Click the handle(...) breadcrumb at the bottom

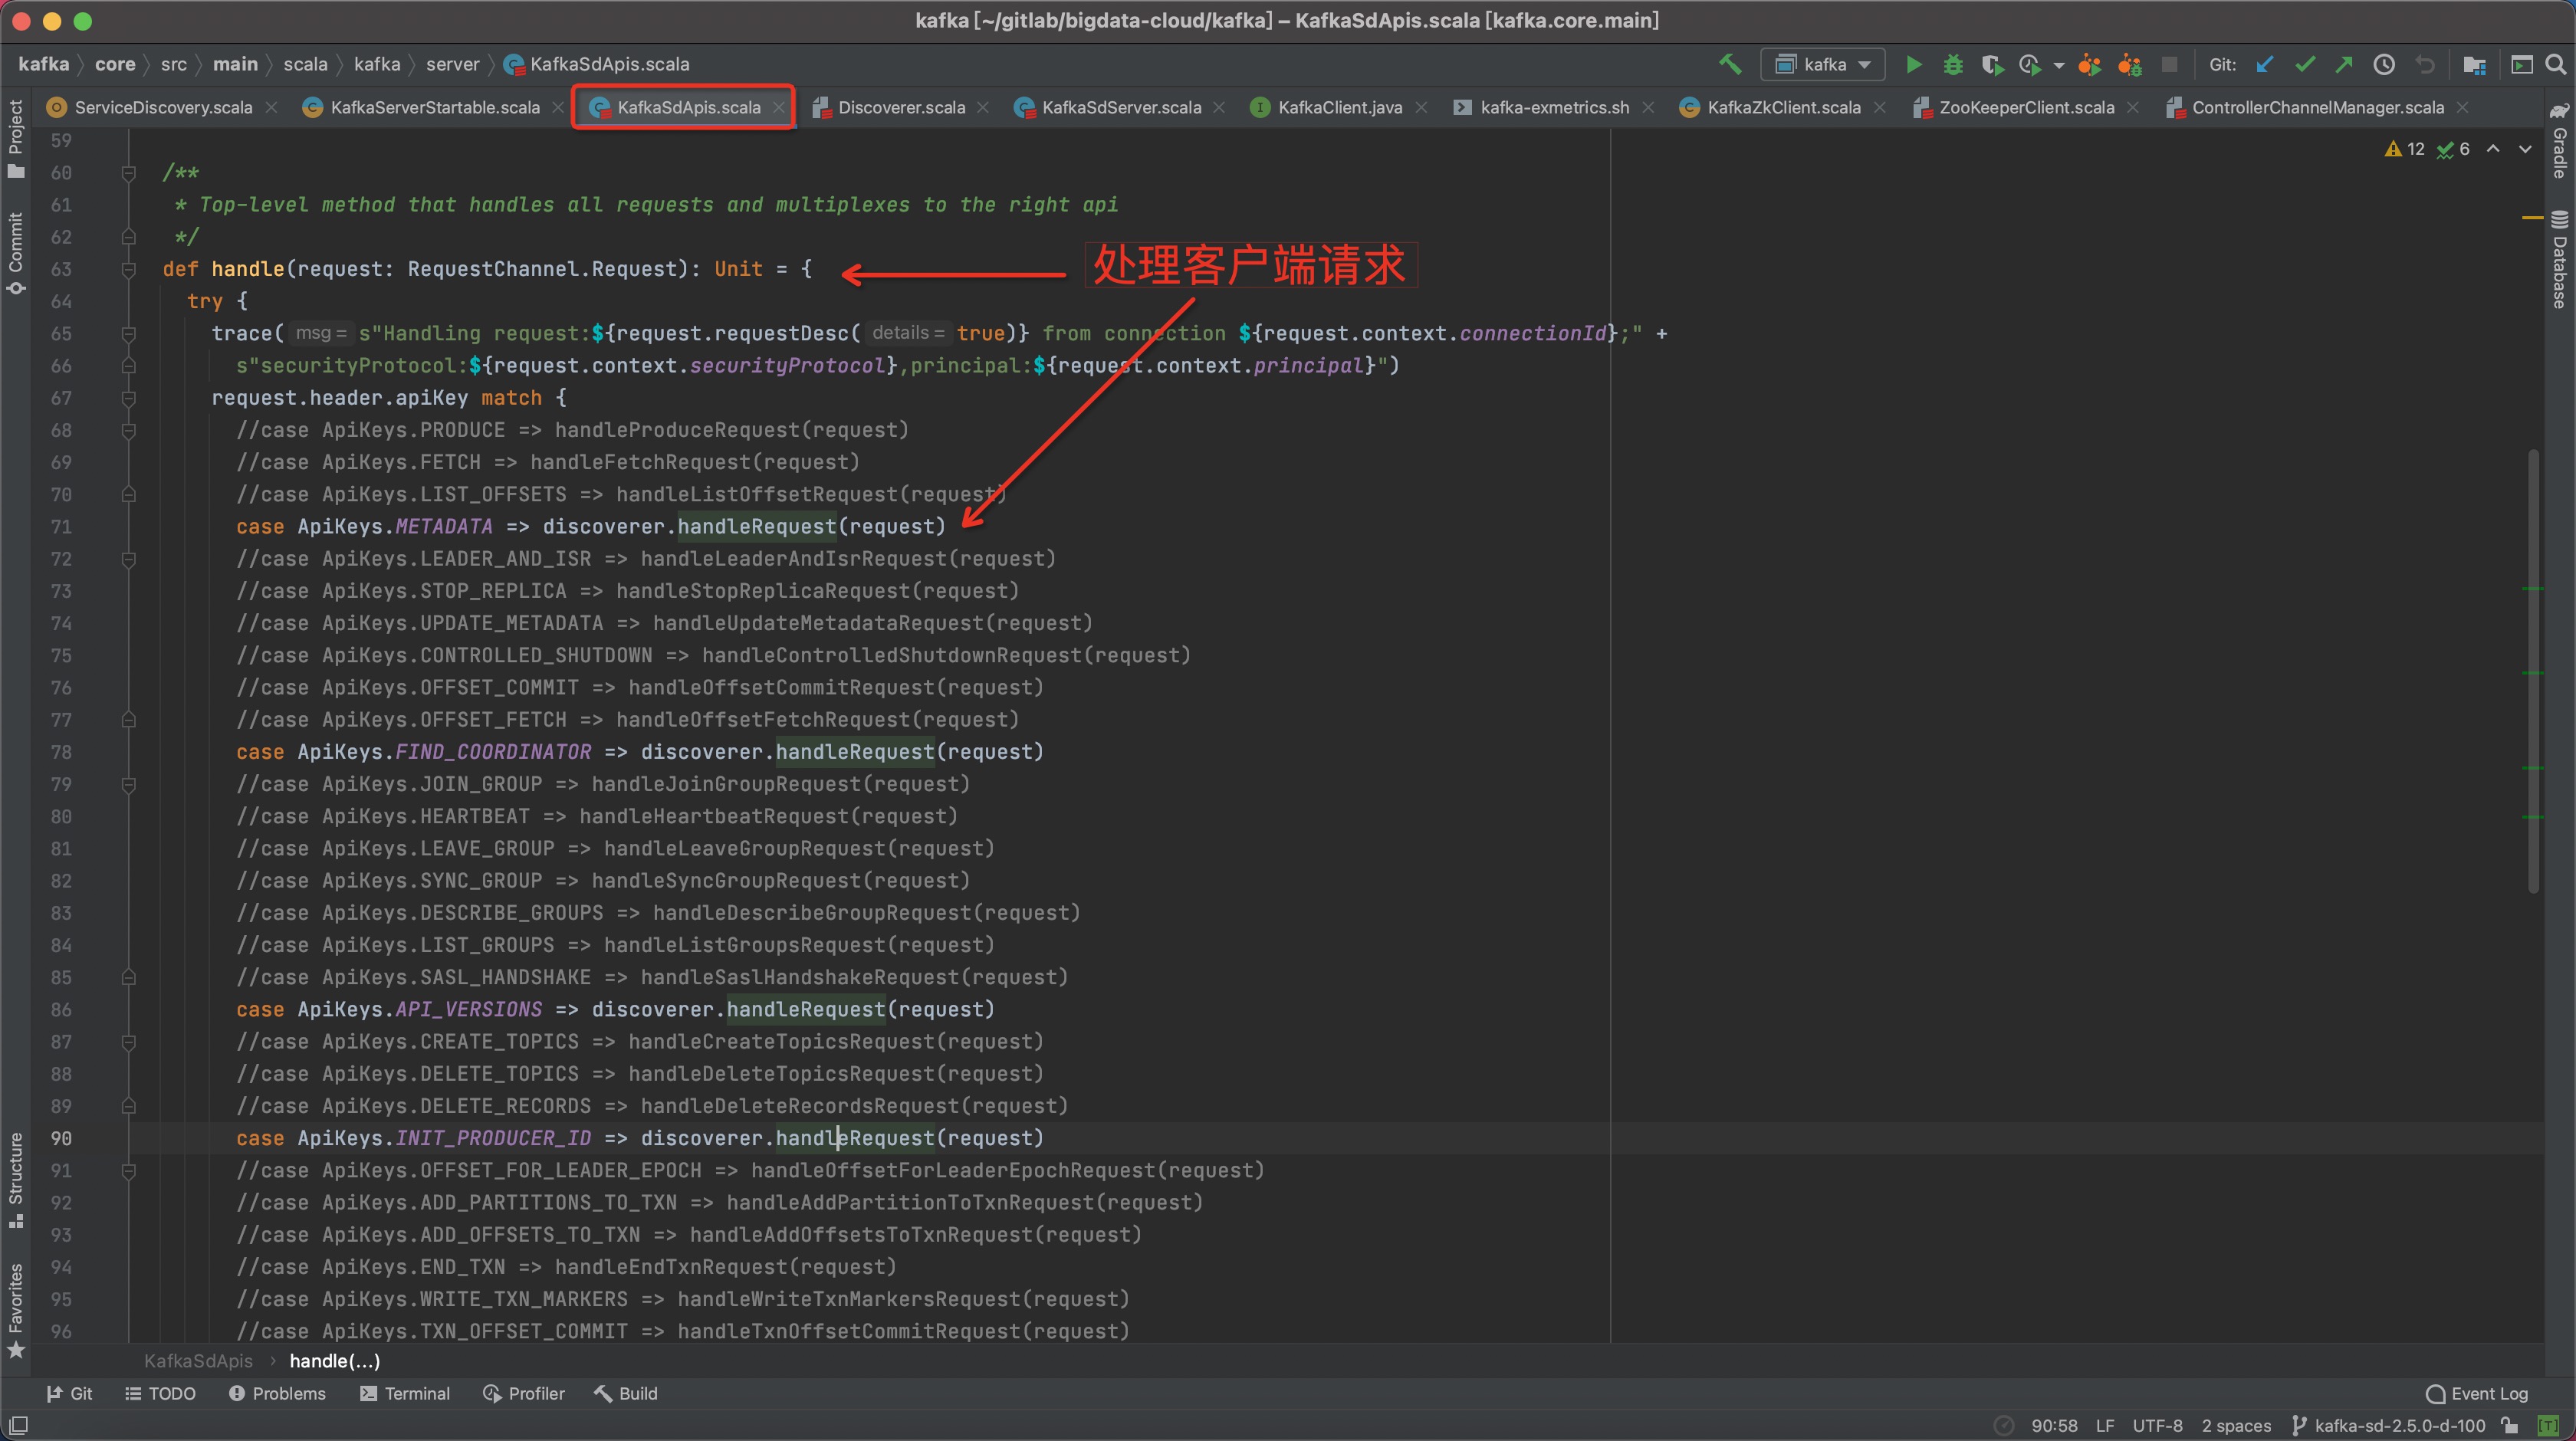333,1361
